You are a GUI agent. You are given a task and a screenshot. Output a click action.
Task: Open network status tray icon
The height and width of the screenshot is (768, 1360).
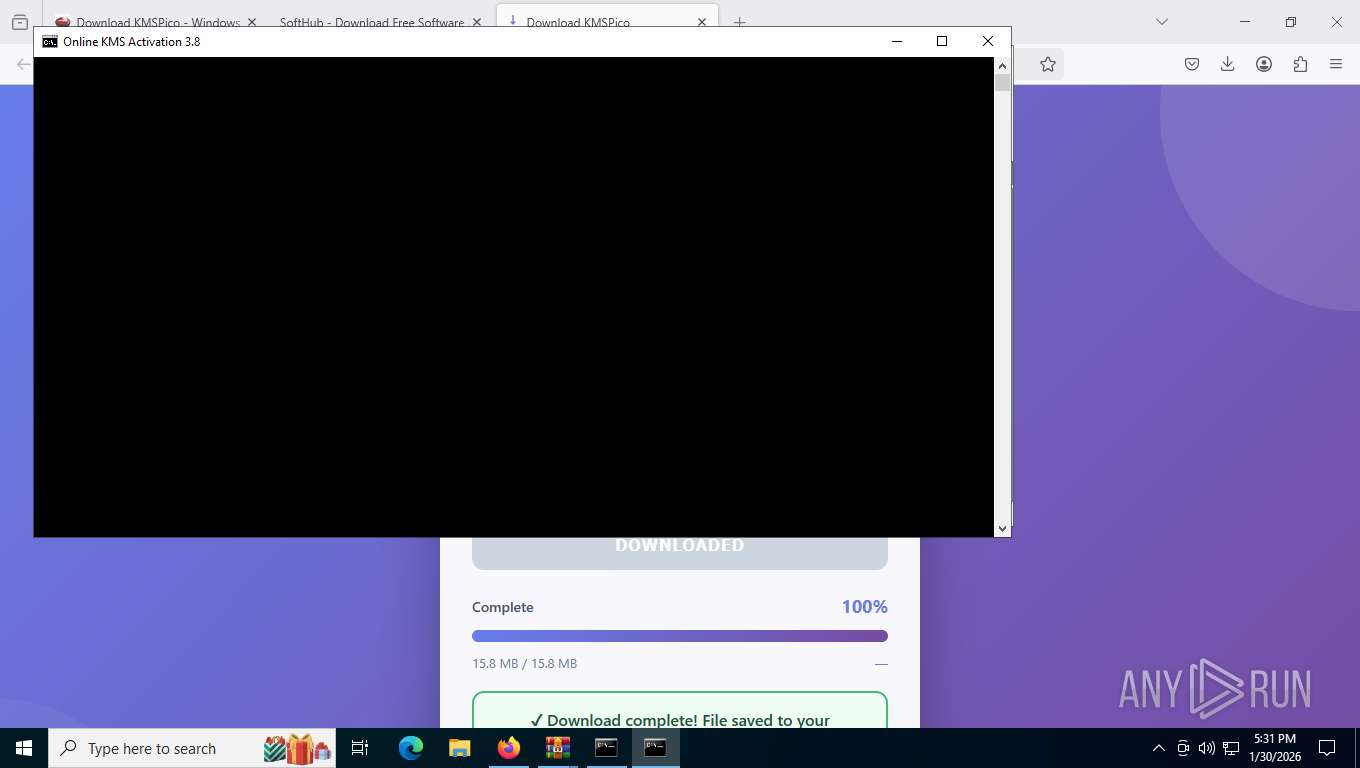pyautogui.click(x=1231, y=748)
